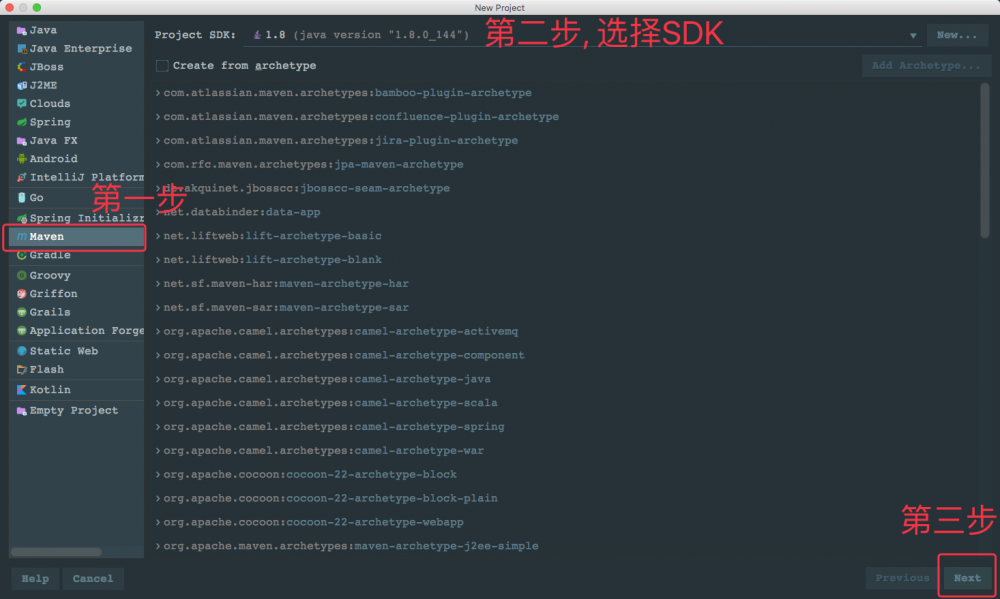
Task: Select camel-archetype-spring row
Action: coord(566,427)
